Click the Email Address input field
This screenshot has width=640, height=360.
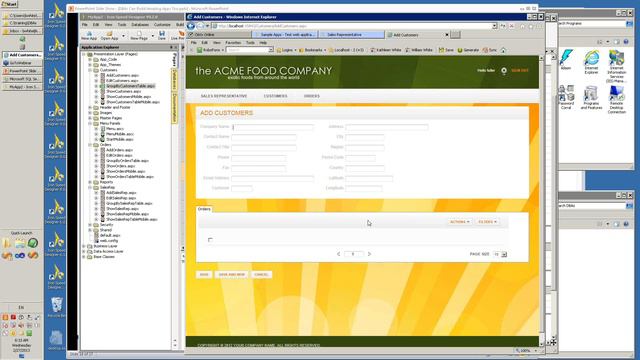coord(273,178)
